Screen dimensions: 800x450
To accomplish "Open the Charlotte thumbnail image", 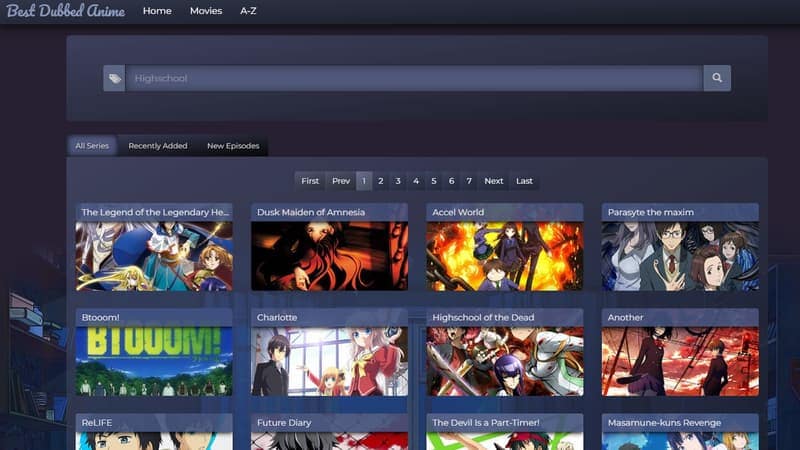I will 330,362.
